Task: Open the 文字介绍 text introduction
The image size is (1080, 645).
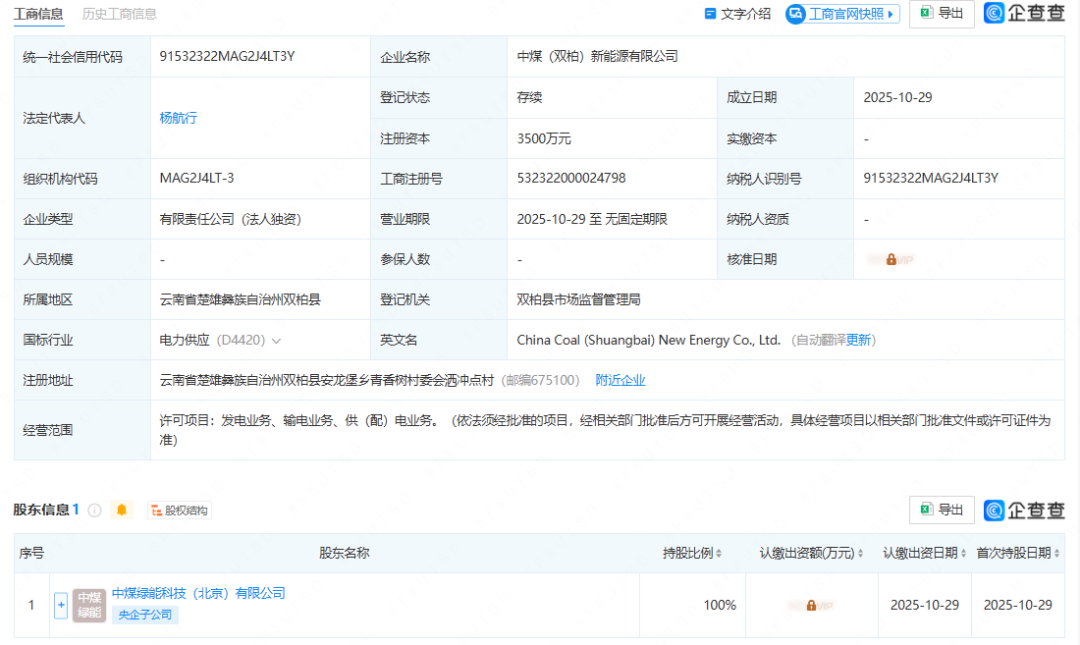Action: [738, 14]
